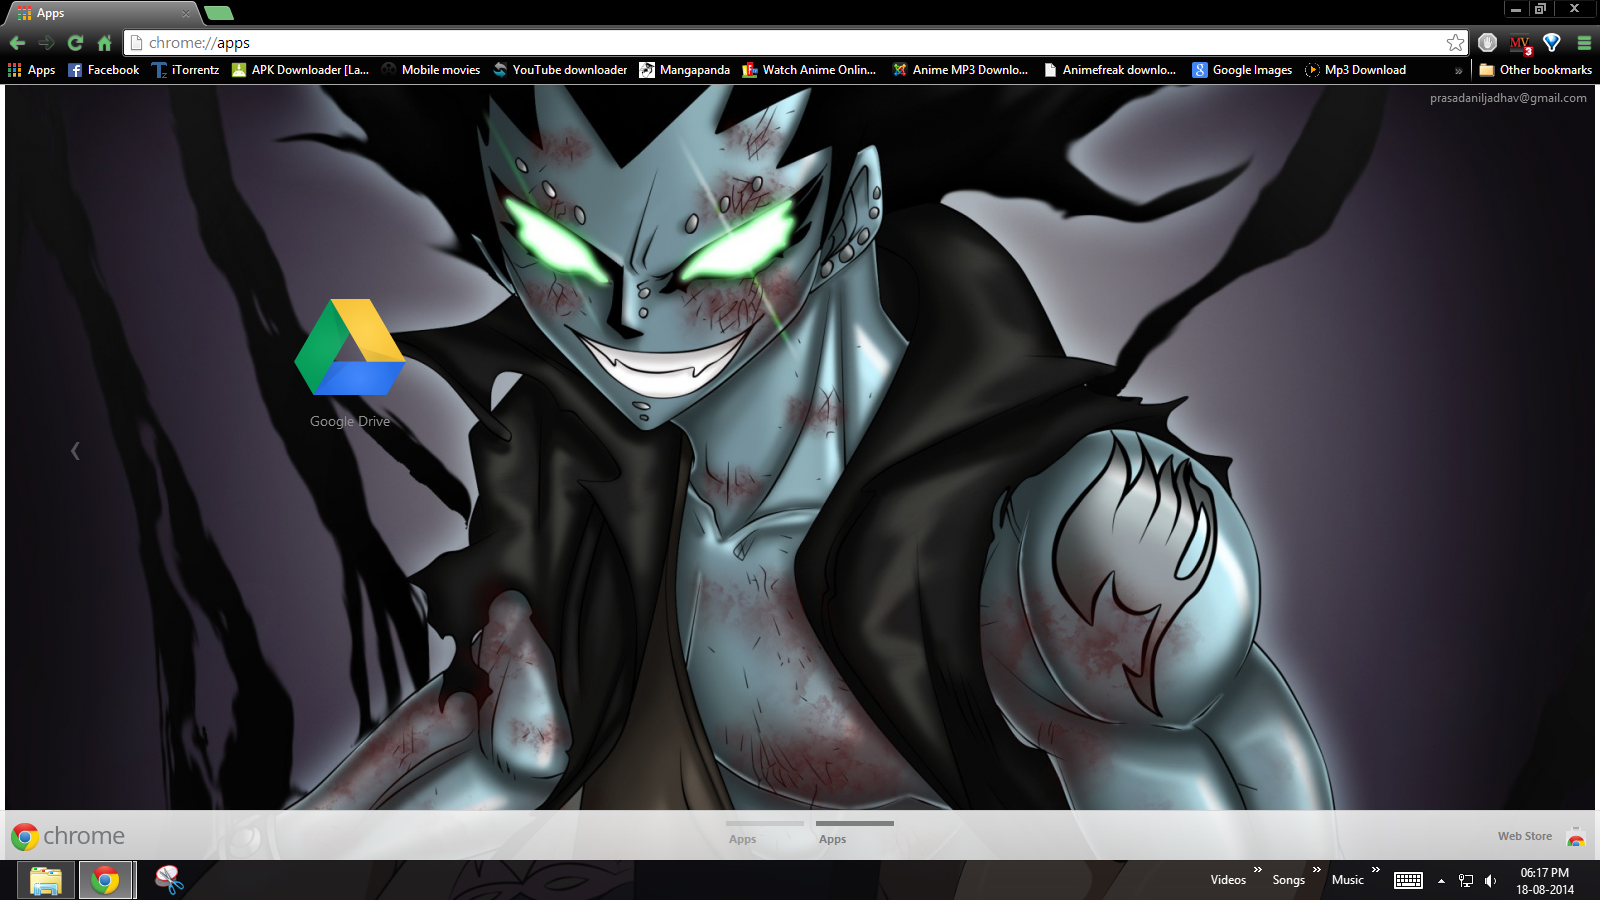Go to the previous apps page arrow
The image size is (1600, 900).
point(75,451)
